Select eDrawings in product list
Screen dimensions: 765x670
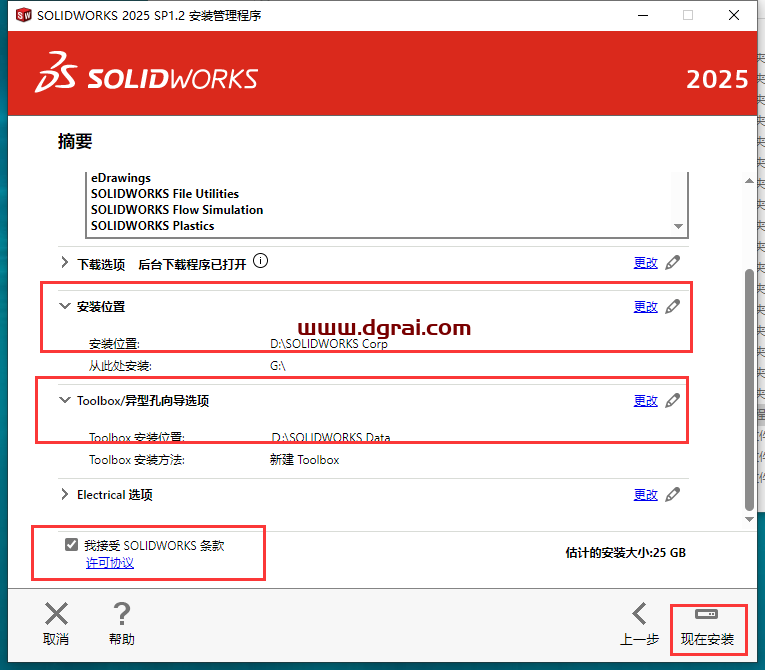(121, 178)
